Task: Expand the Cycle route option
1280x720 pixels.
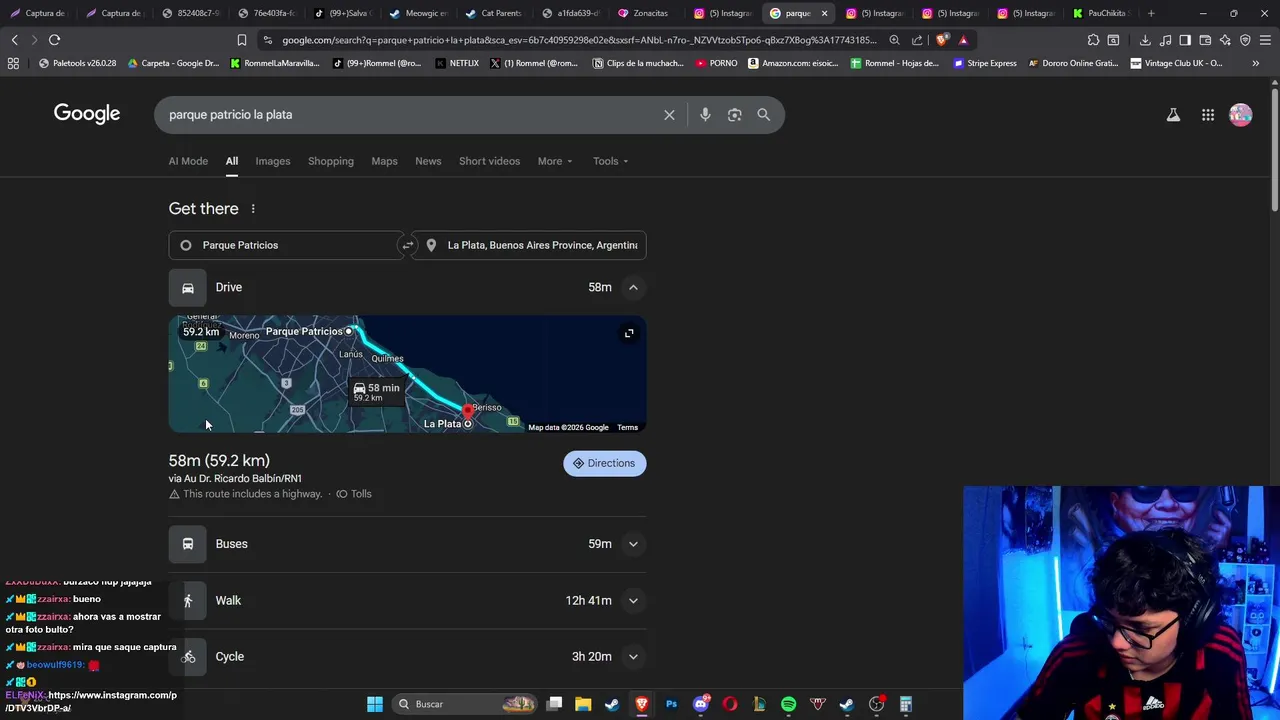Action: tap(633, 657)
